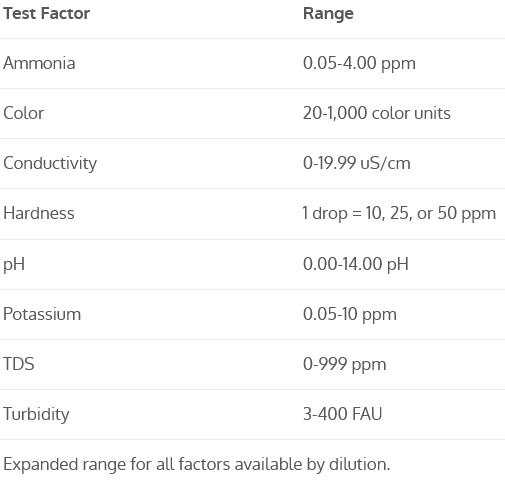Image resolution: width=505 pixels, height=480 pixels.
Task: Select the 20-1,000 color units value
Action: pyautogui.click(x=377, y=113)
